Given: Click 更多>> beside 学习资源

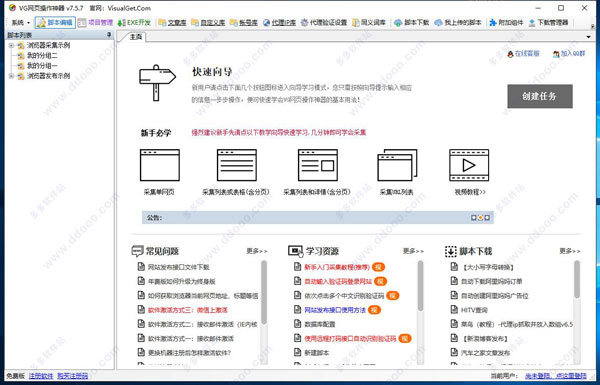Looking at the screenshot, I should tap(413, 251).
